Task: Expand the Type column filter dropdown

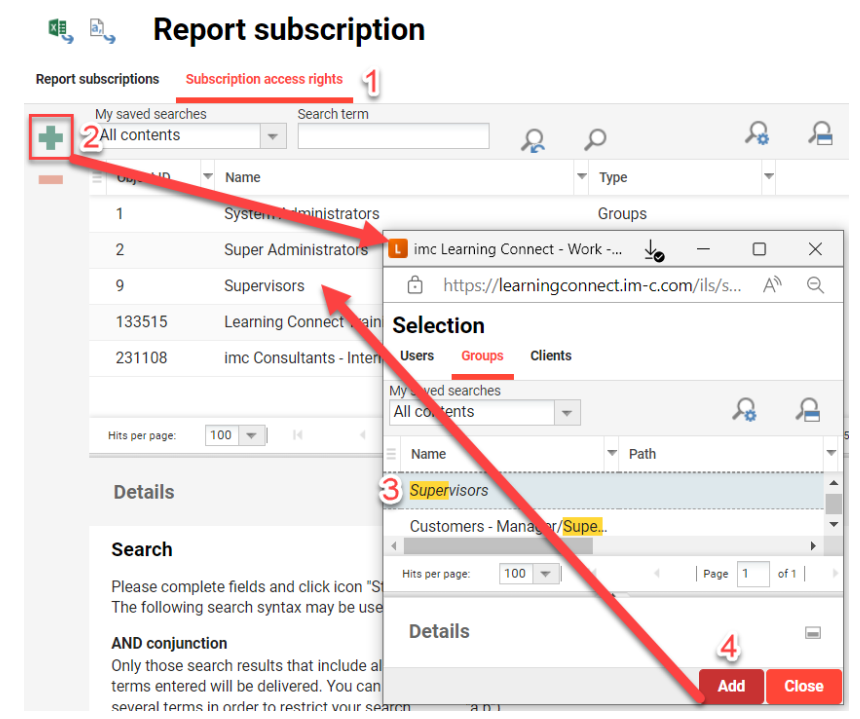Action: [x=768, y=177]
